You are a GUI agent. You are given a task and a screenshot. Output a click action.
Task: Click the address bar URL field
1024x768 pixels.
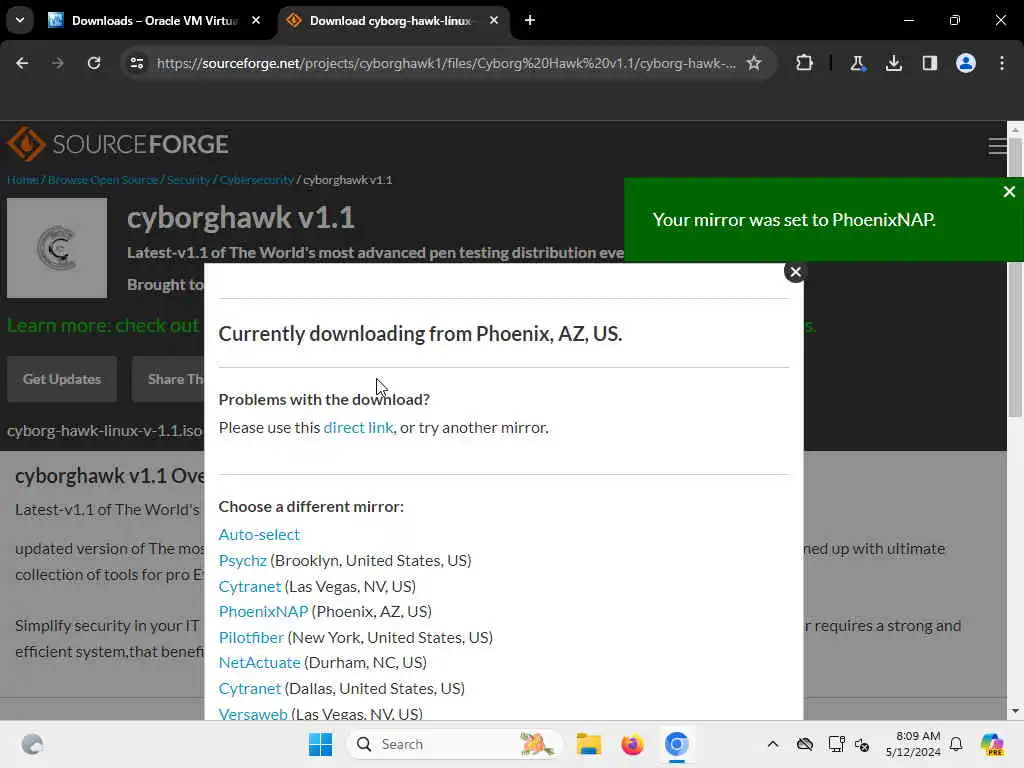446,63
